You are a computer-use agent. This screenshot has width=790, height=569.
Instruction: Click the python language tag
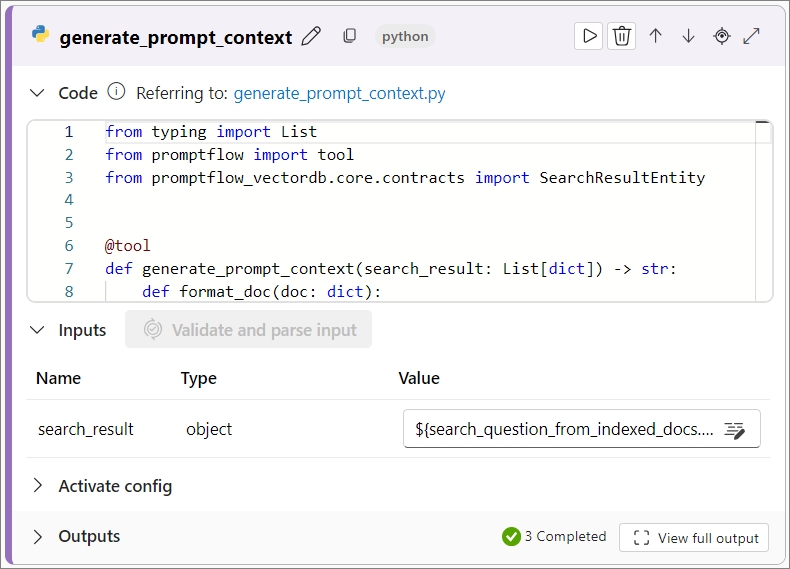point(405,36)
